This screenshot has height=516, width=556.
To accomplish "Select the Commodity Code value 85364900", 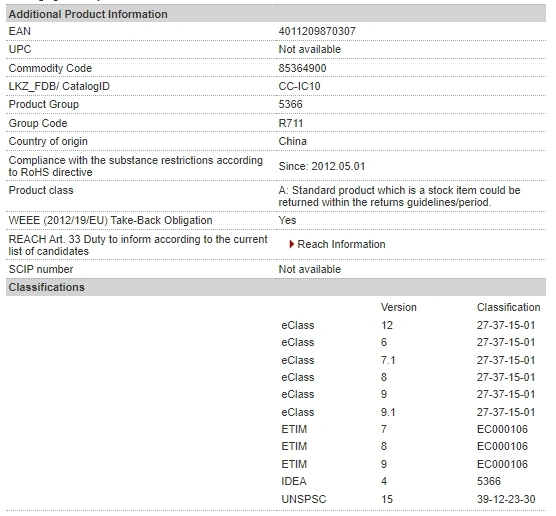I will [302, 68].
